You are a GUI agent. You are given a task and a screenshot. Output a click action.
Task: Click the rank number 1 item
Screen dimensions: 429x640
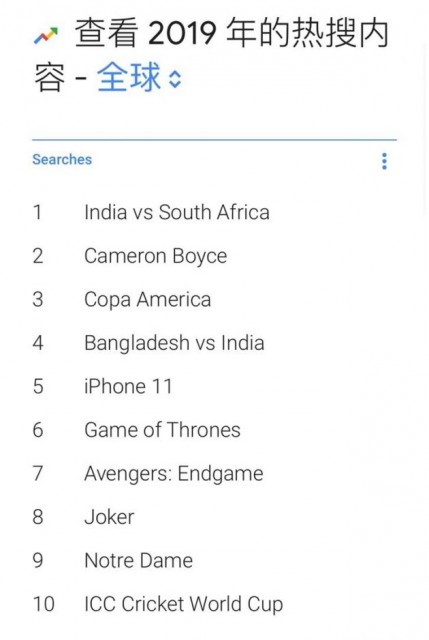38,212
